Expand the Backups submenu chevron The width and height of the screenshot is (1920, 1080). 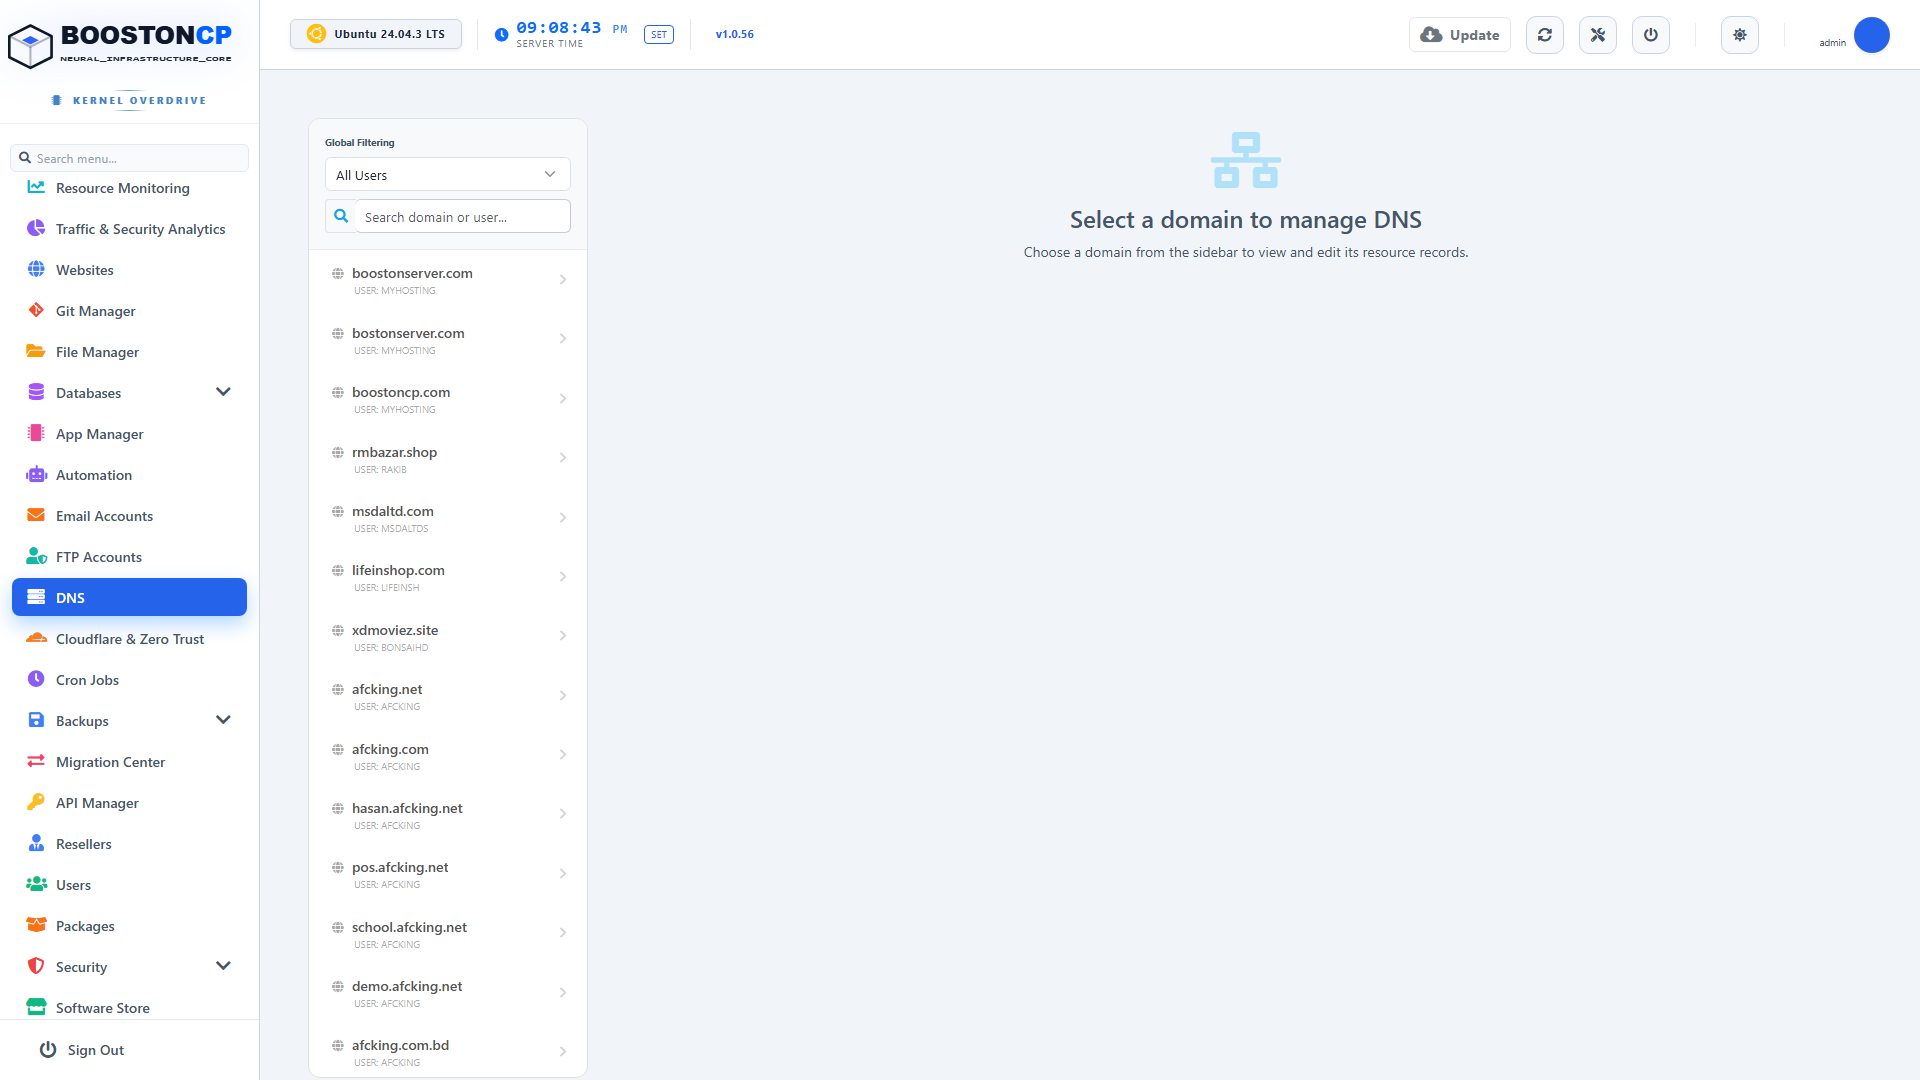(x=223, y=720)
